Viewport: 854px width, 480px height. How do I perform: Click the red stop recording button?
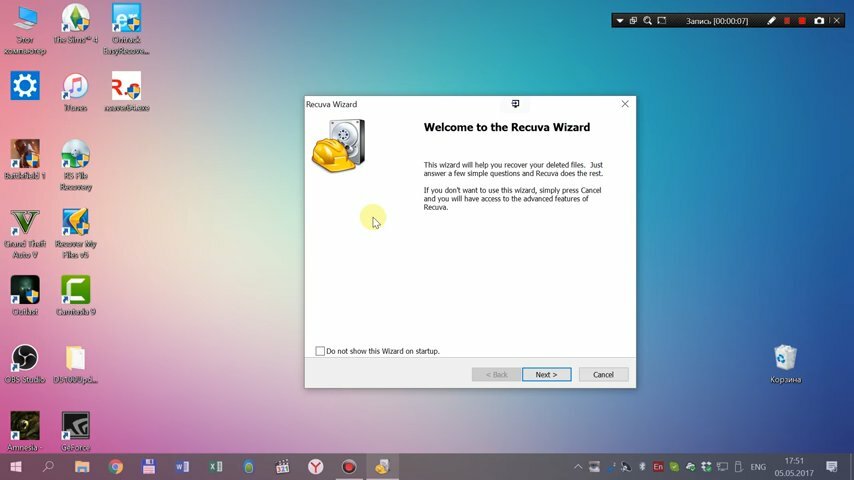802,21
